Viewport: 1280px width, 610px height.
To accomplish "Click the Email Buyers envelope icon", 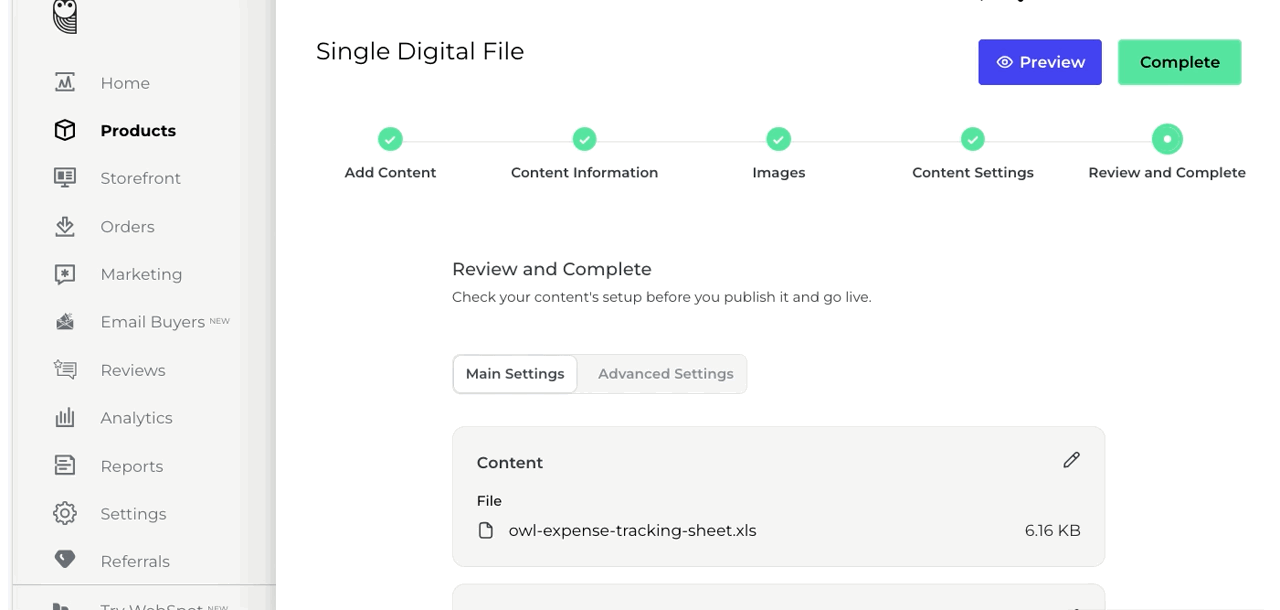I will coord(65,322).
